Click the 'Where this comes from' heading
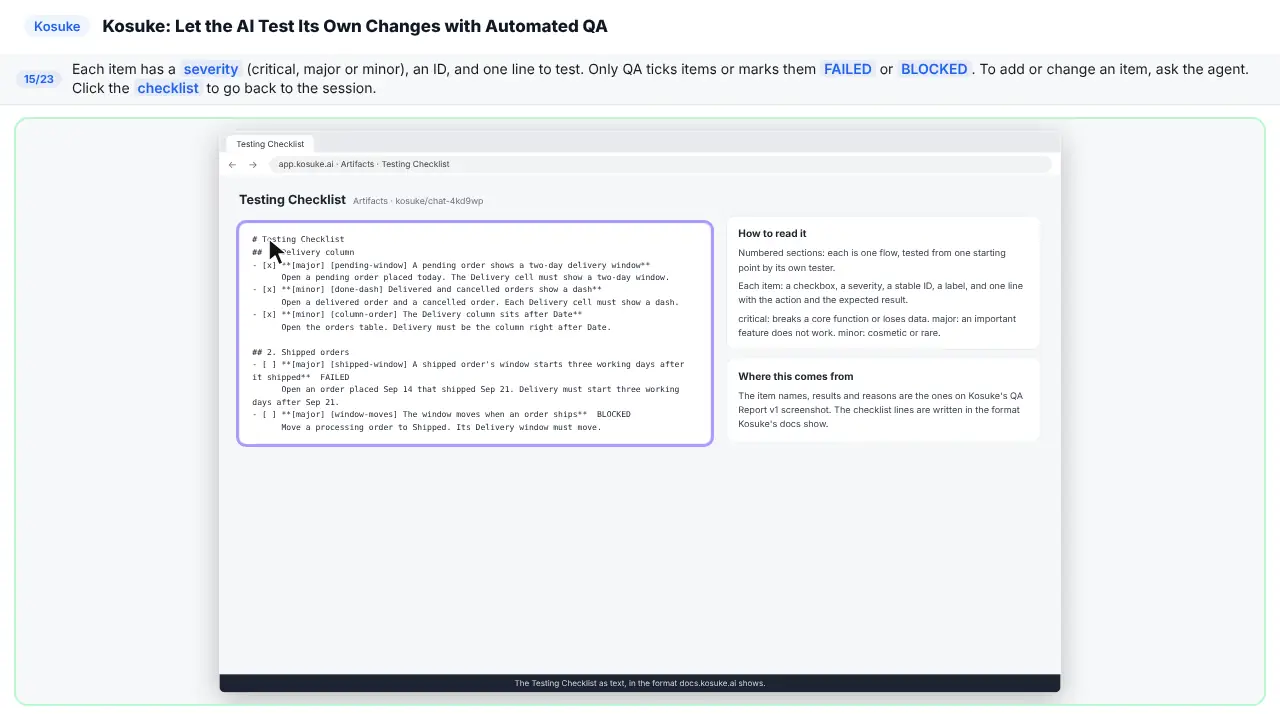The image size is (1280, 720). click(x=796, y=376)
